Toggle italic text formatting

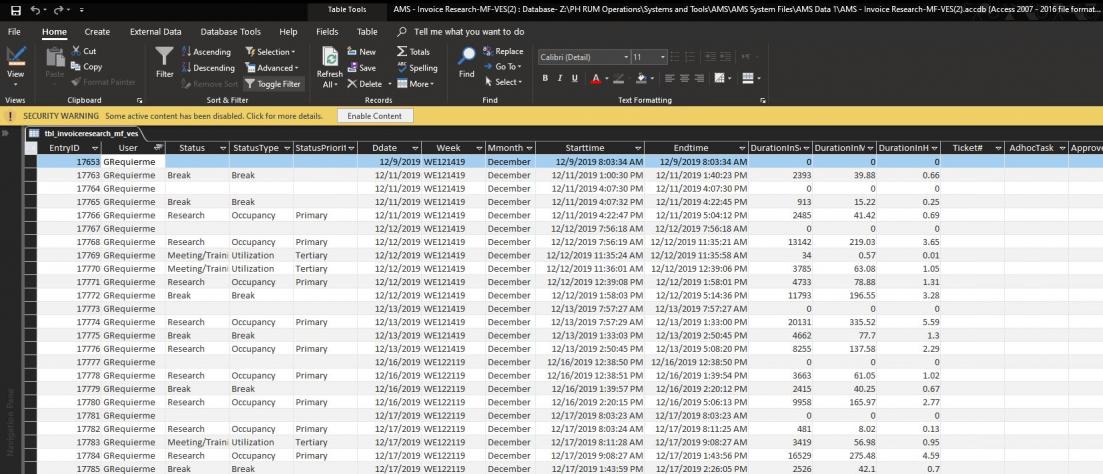[560, 78]
